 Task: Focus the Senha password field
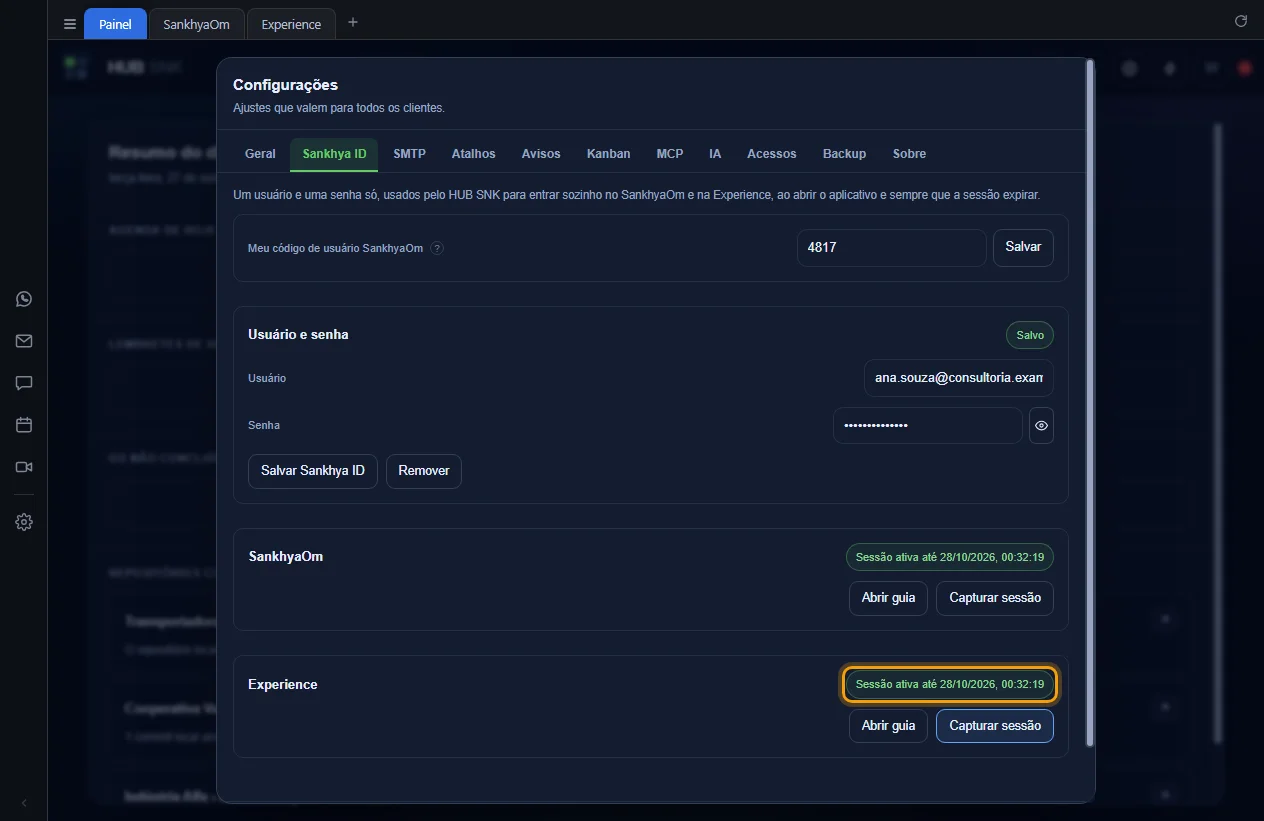coord(928,425)
